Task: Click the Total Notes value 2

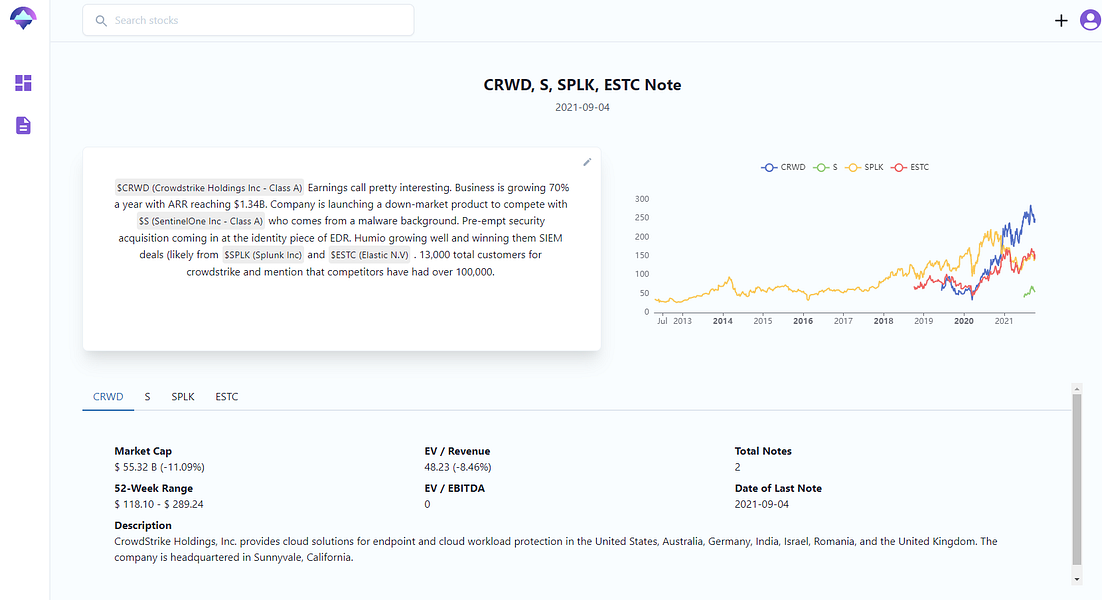Action: [737, 467]
